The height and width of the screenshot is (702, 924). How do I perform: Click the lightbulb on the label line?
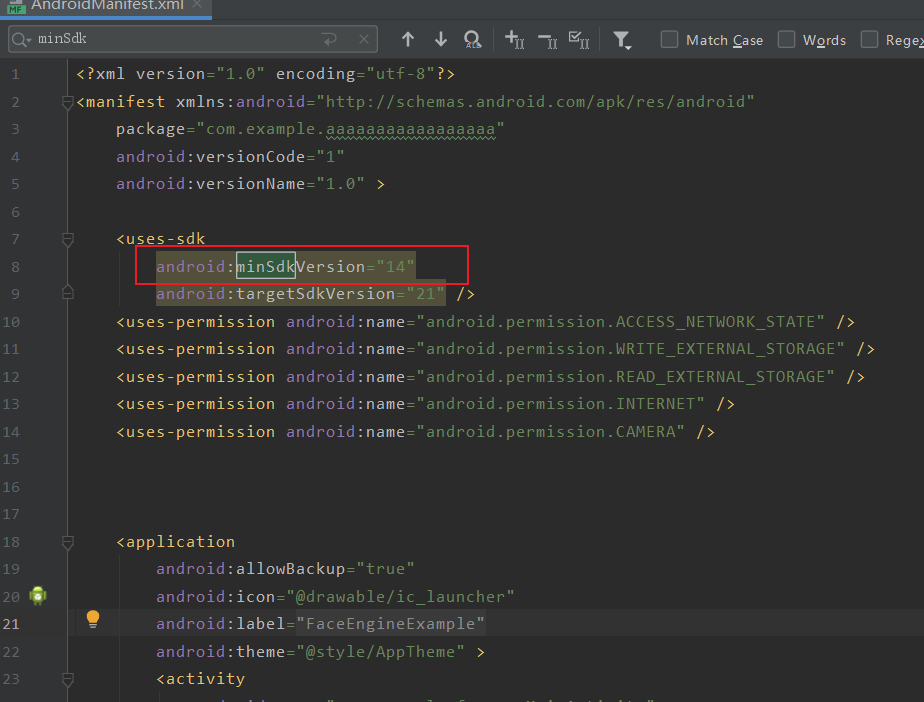click(x=92, y=619)
